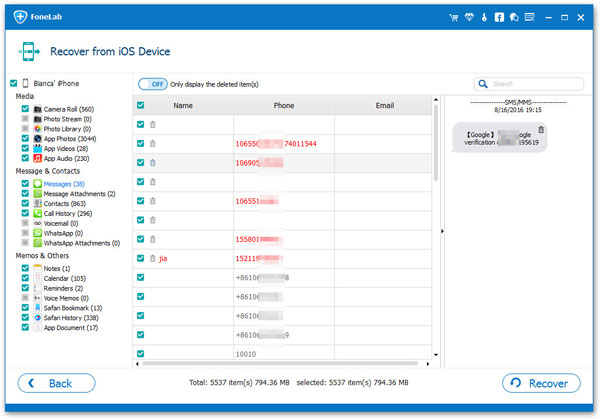Screen dimensions: 600x419
Task: Click trash icon in the 10655...74011544 row
Action: click(x=153, y=143)
